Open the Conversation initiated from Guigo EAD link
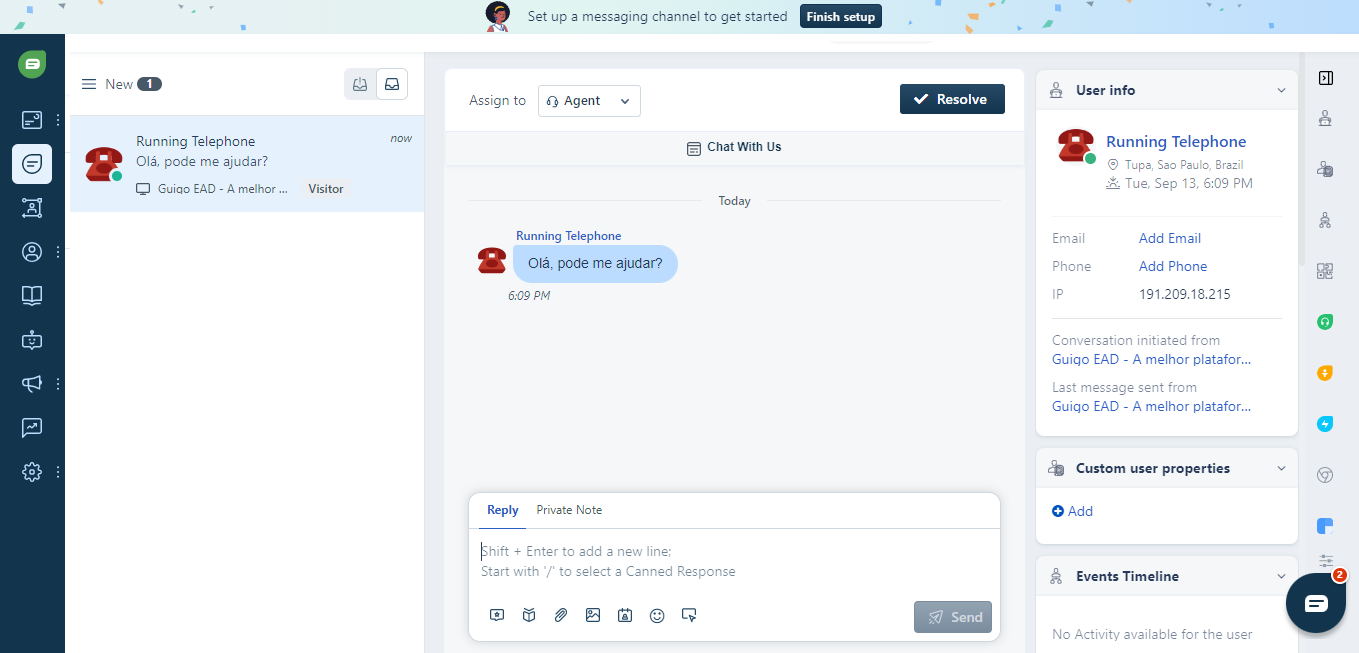 pos(1152,359)
